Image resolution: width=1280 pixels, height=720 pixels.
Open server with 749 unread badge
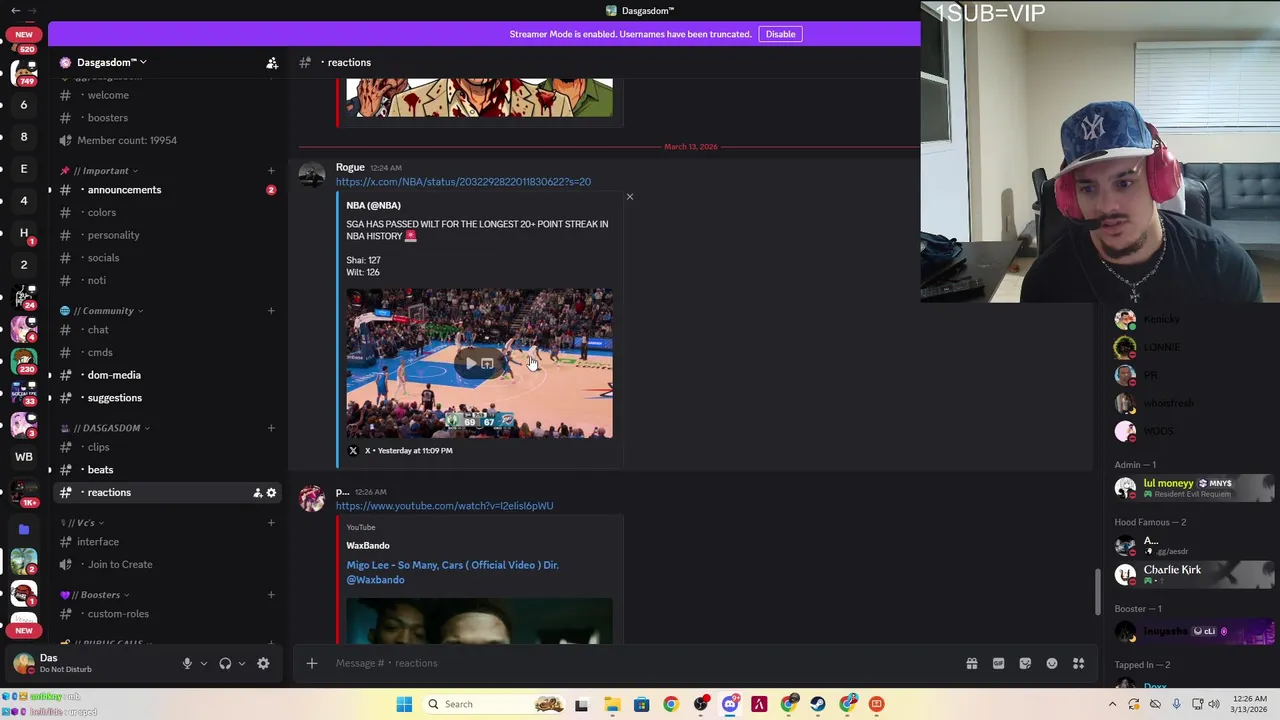click(24, 72)
